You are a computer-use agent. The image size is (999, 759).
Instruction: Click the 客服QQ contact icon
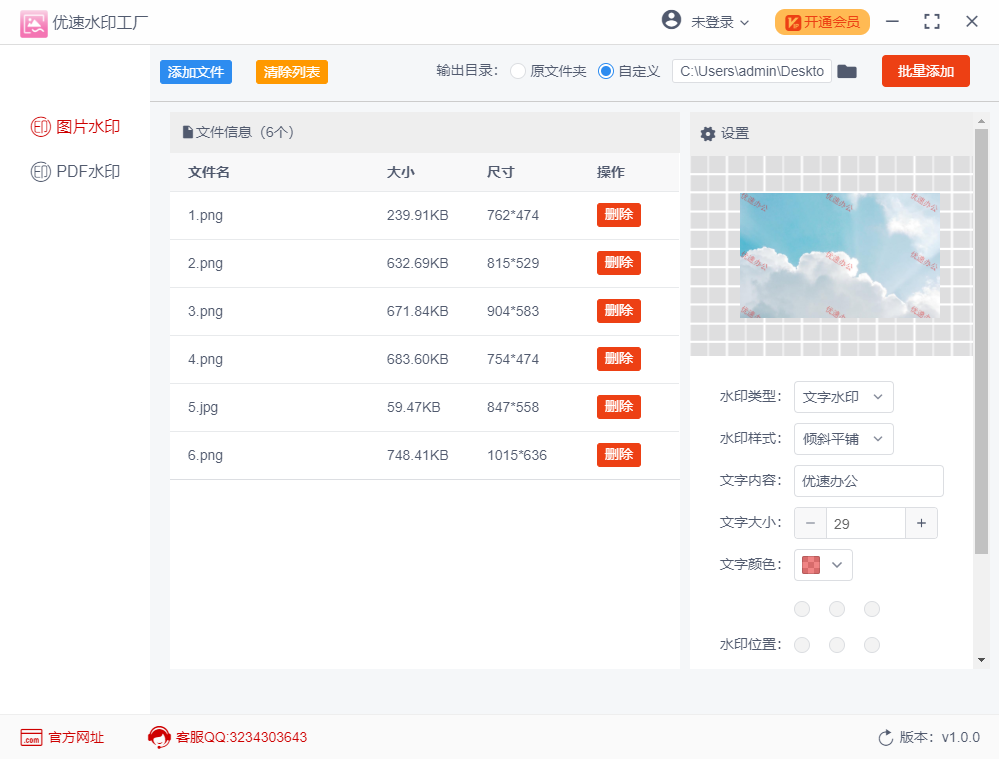159,737
